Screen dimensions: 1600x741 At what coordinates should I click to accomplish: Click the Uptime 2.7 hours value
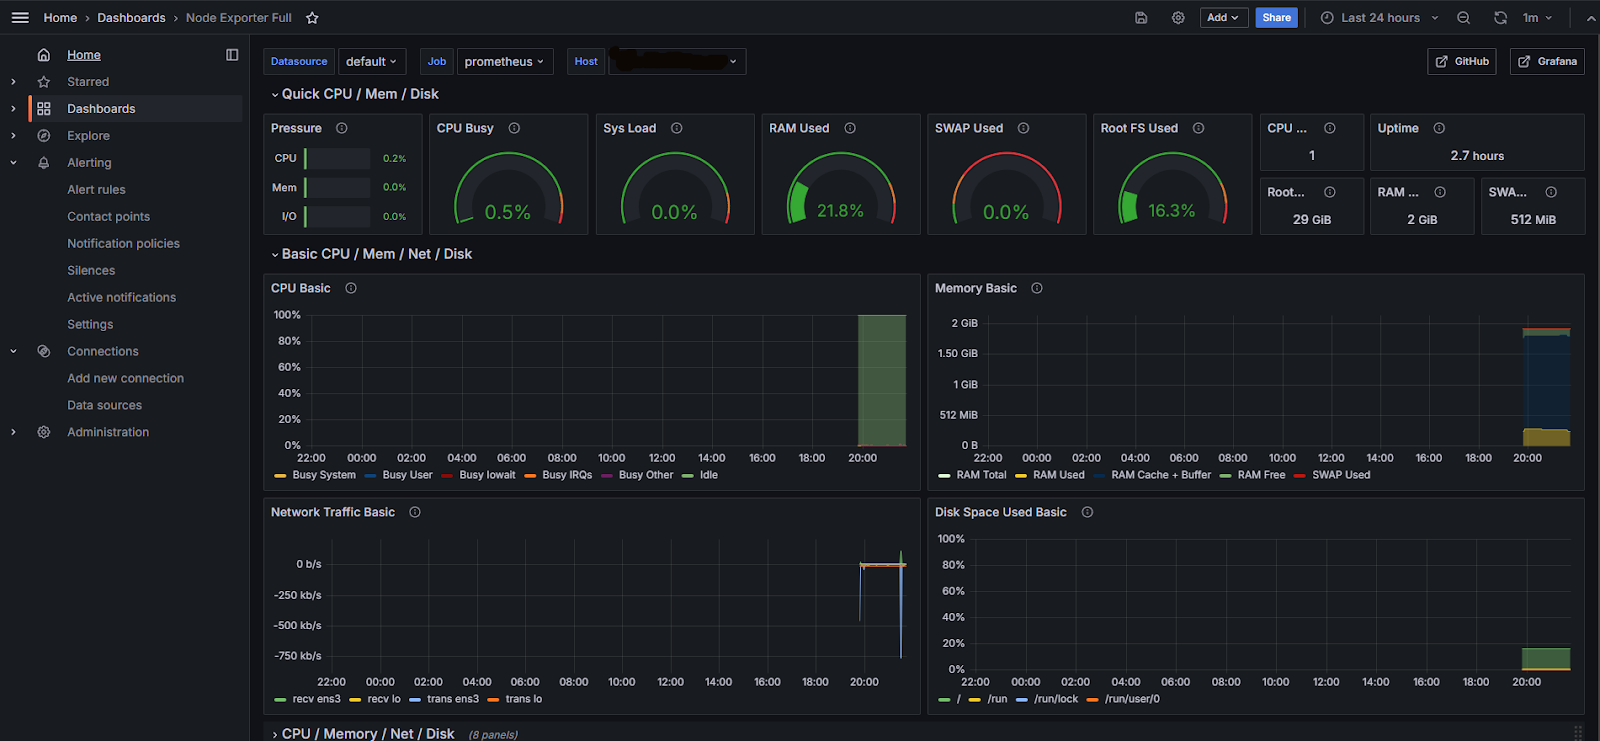[1477, 156]
